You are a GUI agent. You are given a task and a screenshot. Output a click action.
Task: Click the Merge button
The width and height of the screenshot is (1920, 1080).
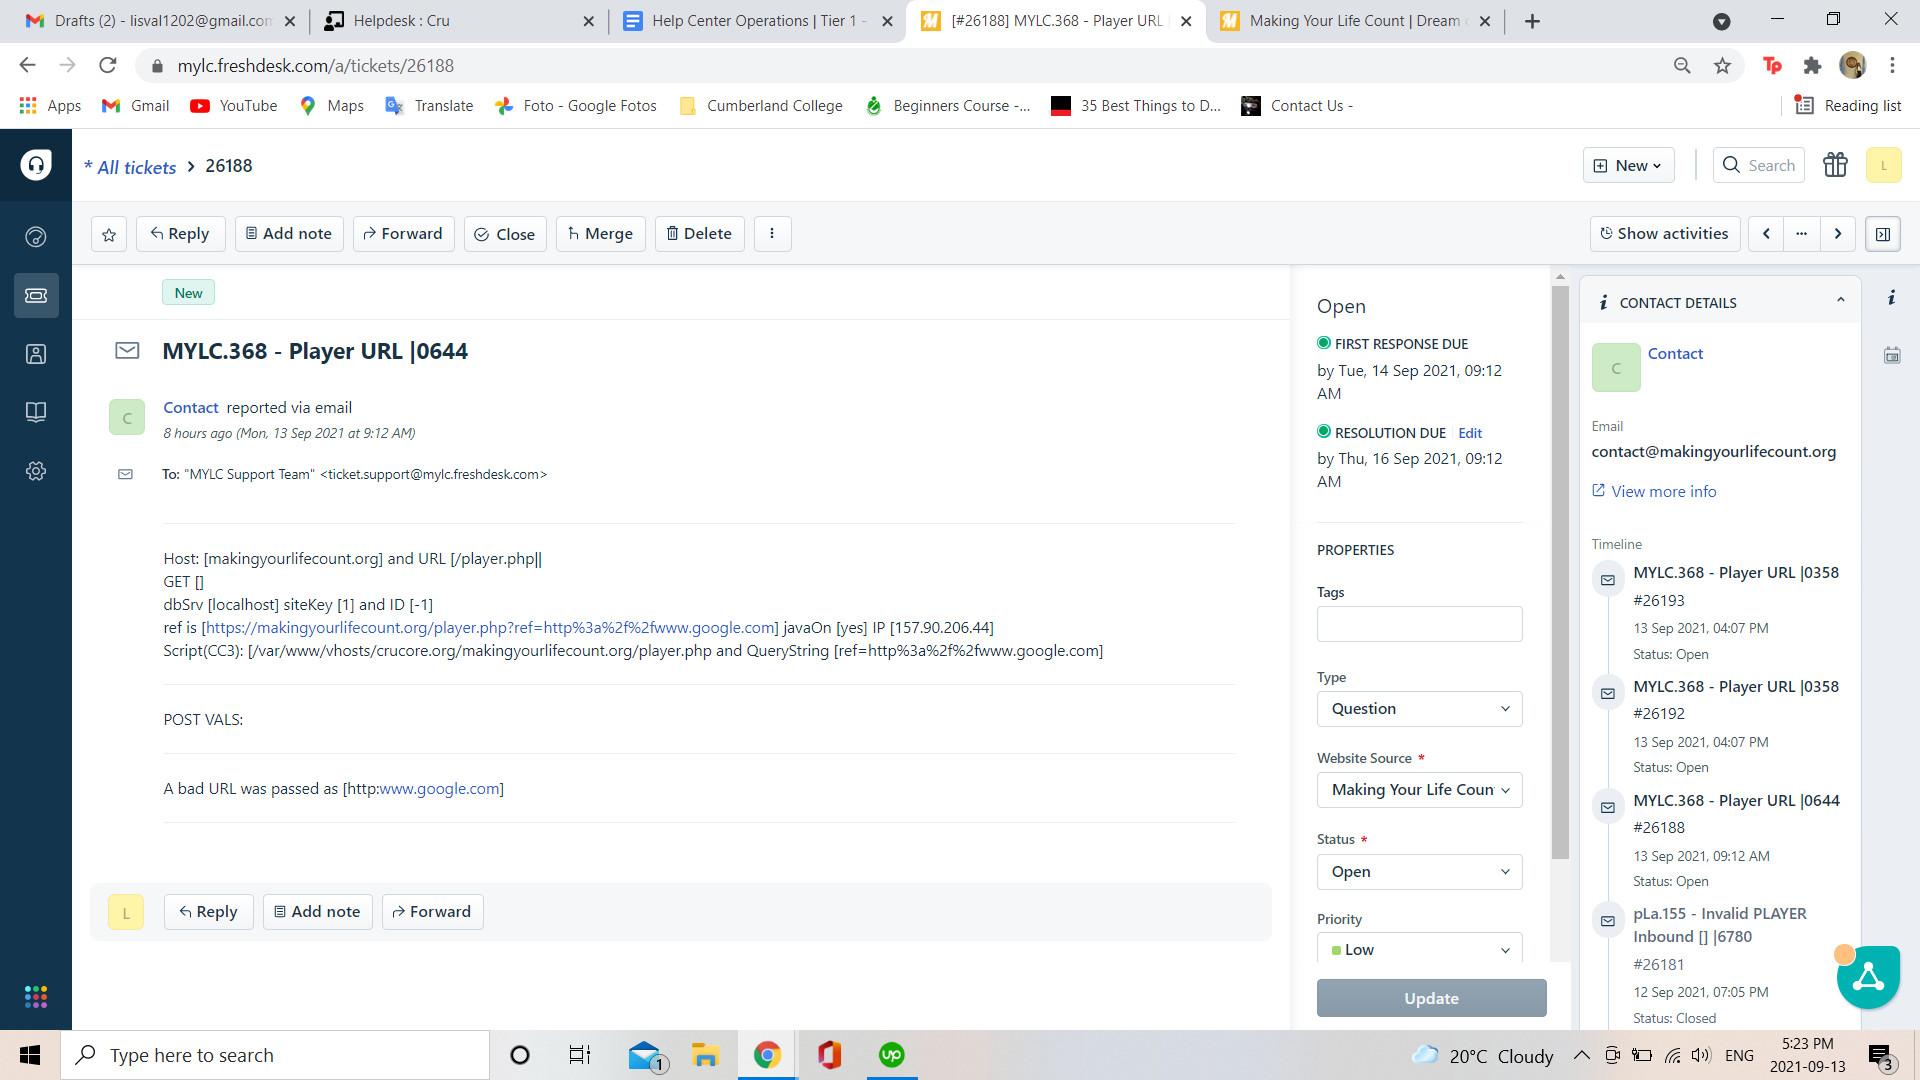600,234
